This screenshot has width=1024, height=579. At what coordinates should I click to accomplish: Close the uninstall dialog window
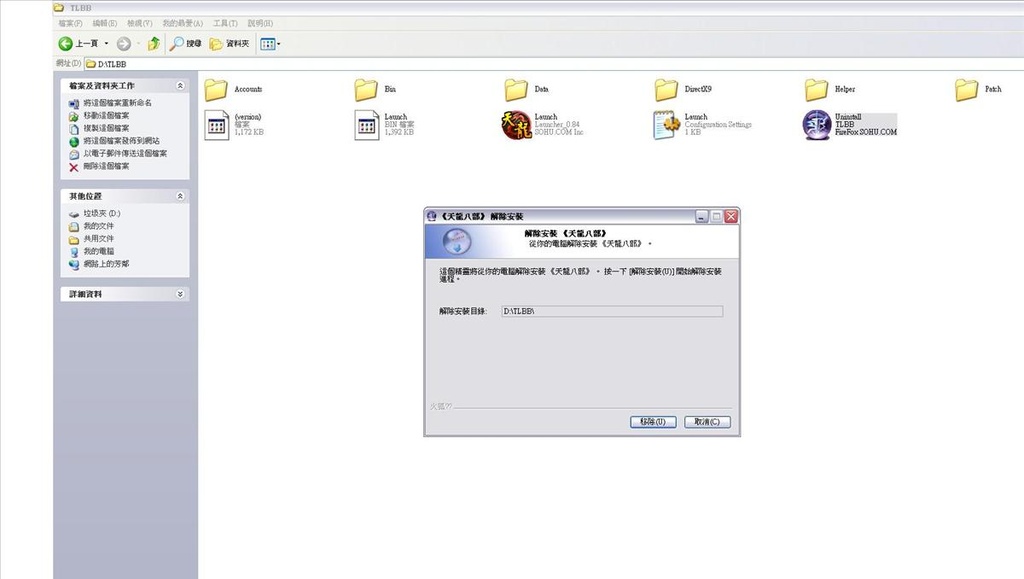(x=731, y=216)
